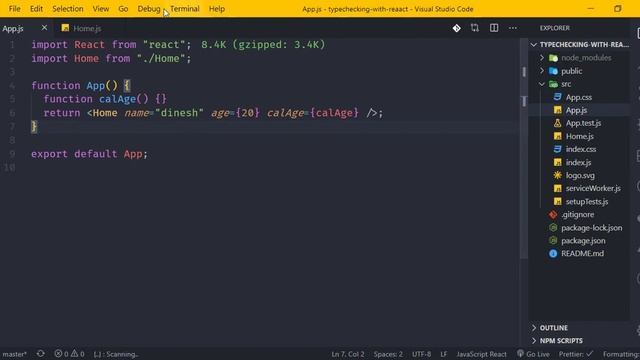The width and height of the screenshot is (640, 360).
Task: Click the JS icon beside serviceWorker.js
Action: click(558, 189)
